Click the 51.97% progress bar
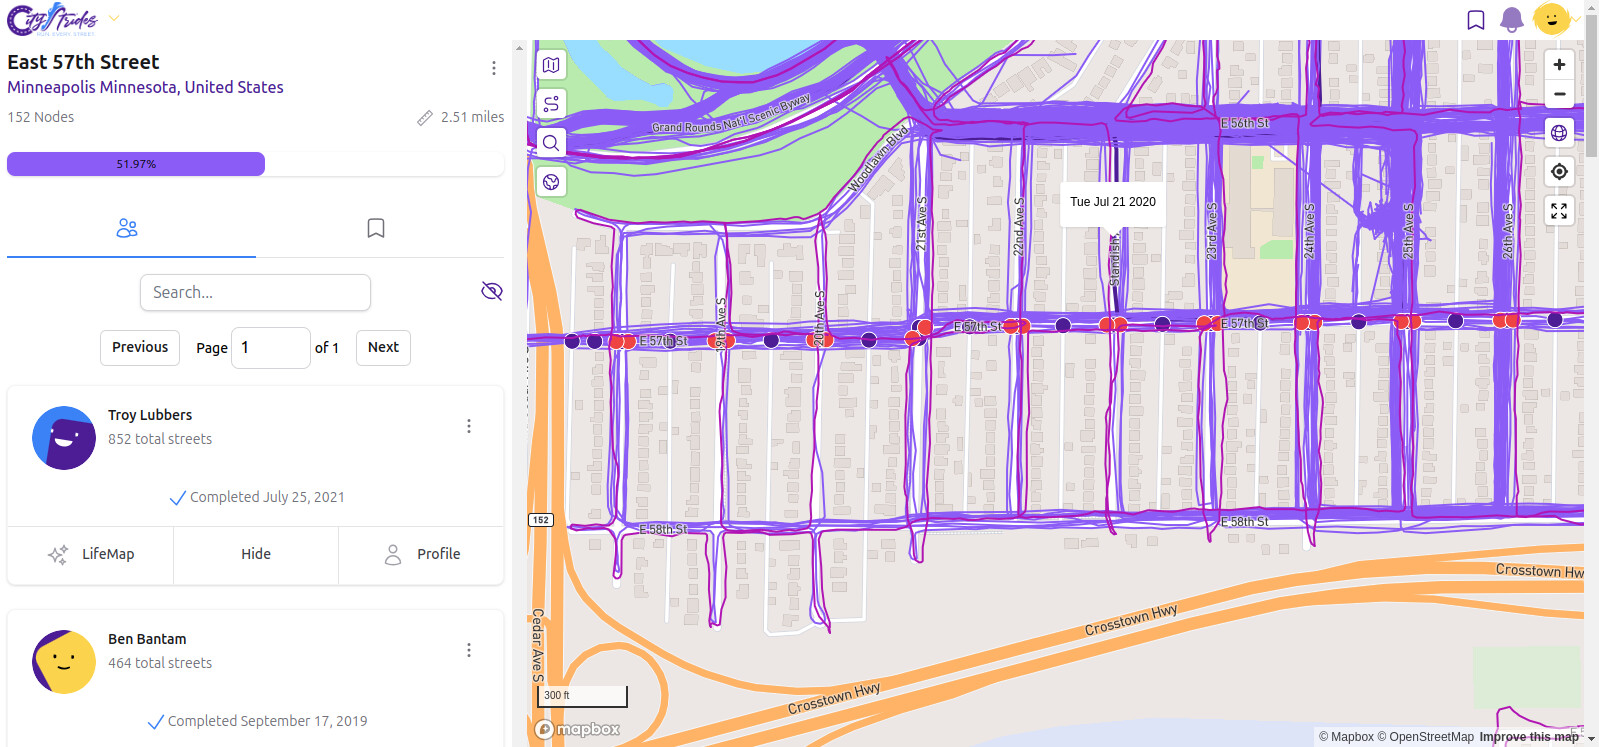1599x747 pixels. click(136, 164)
